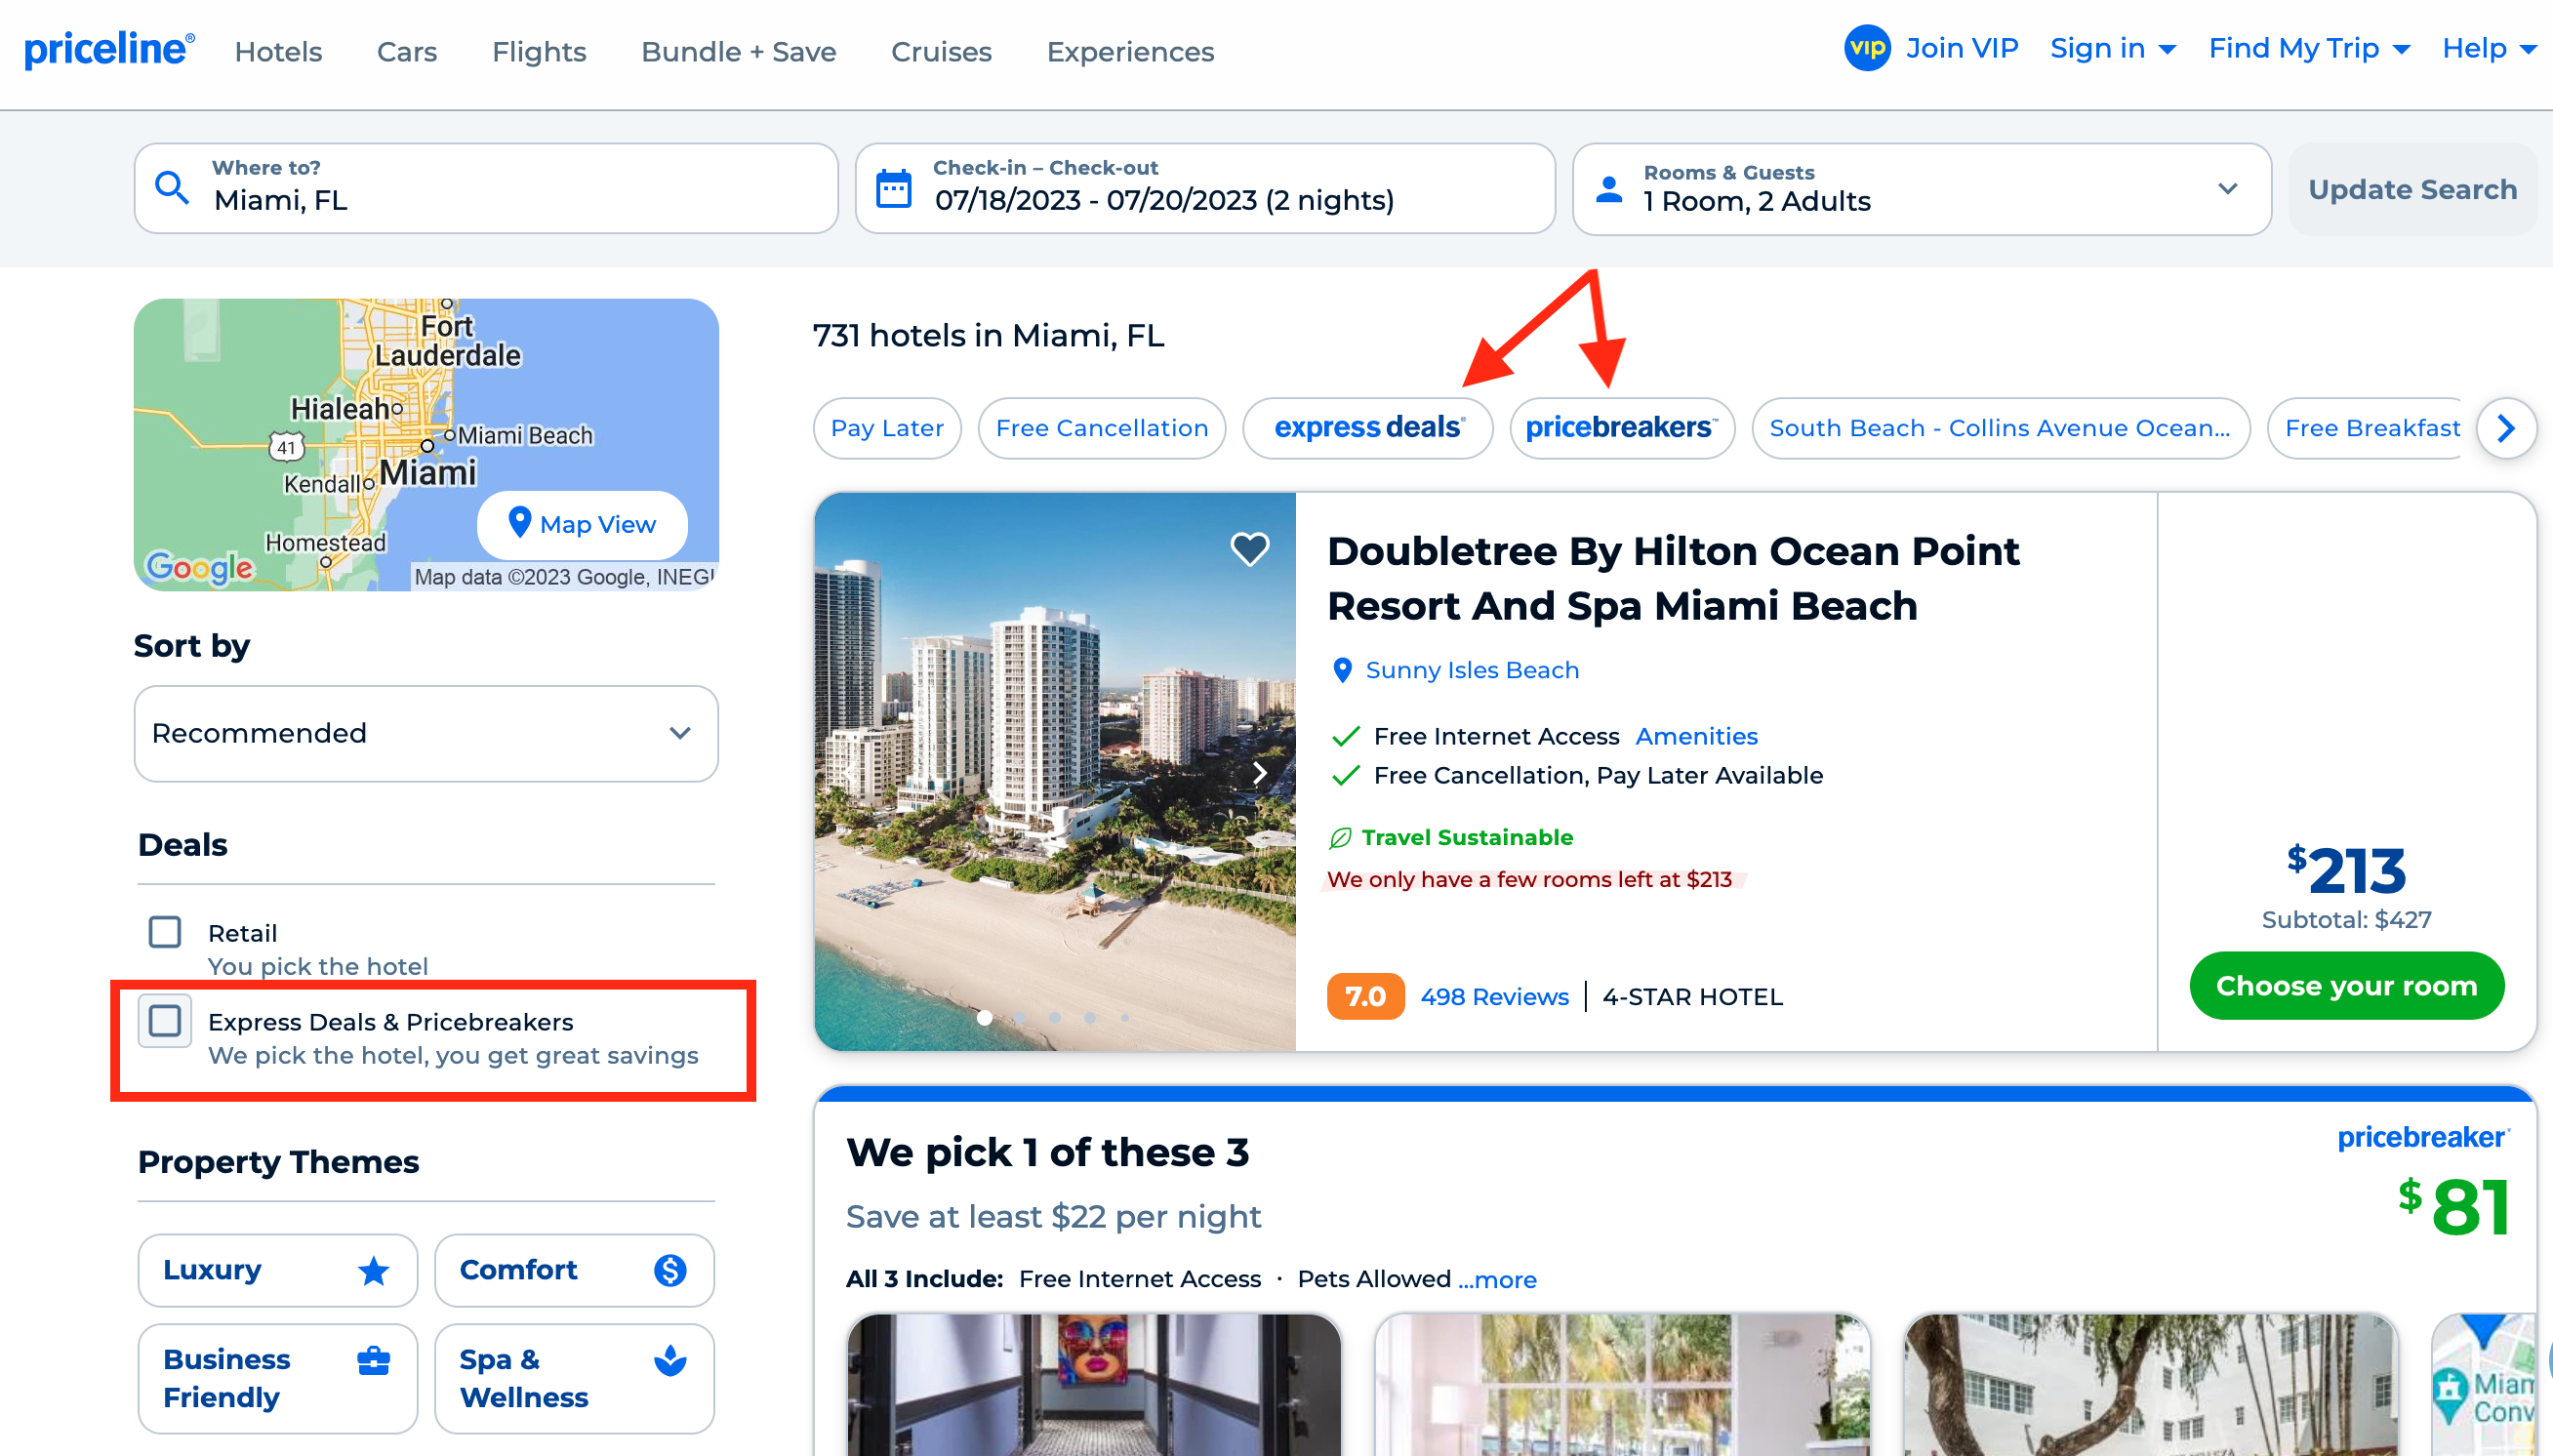The image size is (2553, 1456).
Task: Toggle the Free Cancellation filter chip
Action: click(x=1102, y=428)
